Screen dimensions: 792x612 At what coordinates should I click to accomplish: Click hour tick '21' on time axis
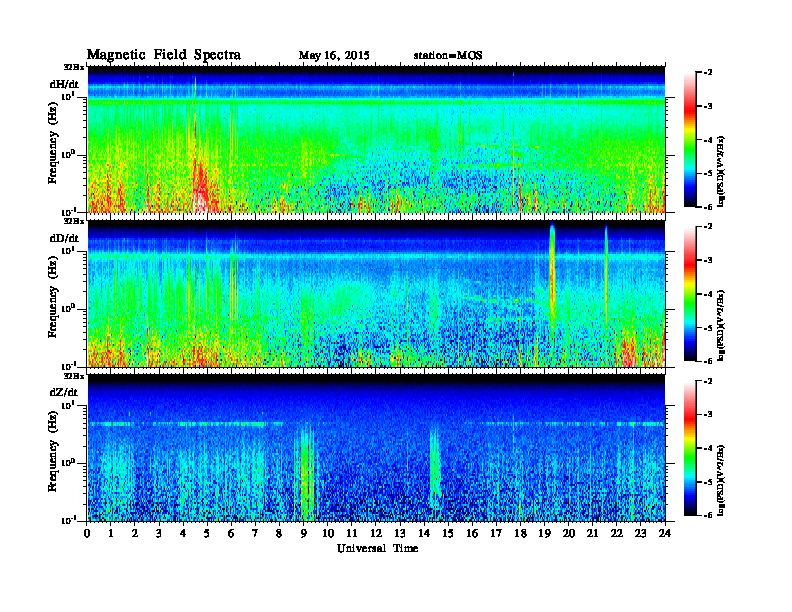(592, 534)
